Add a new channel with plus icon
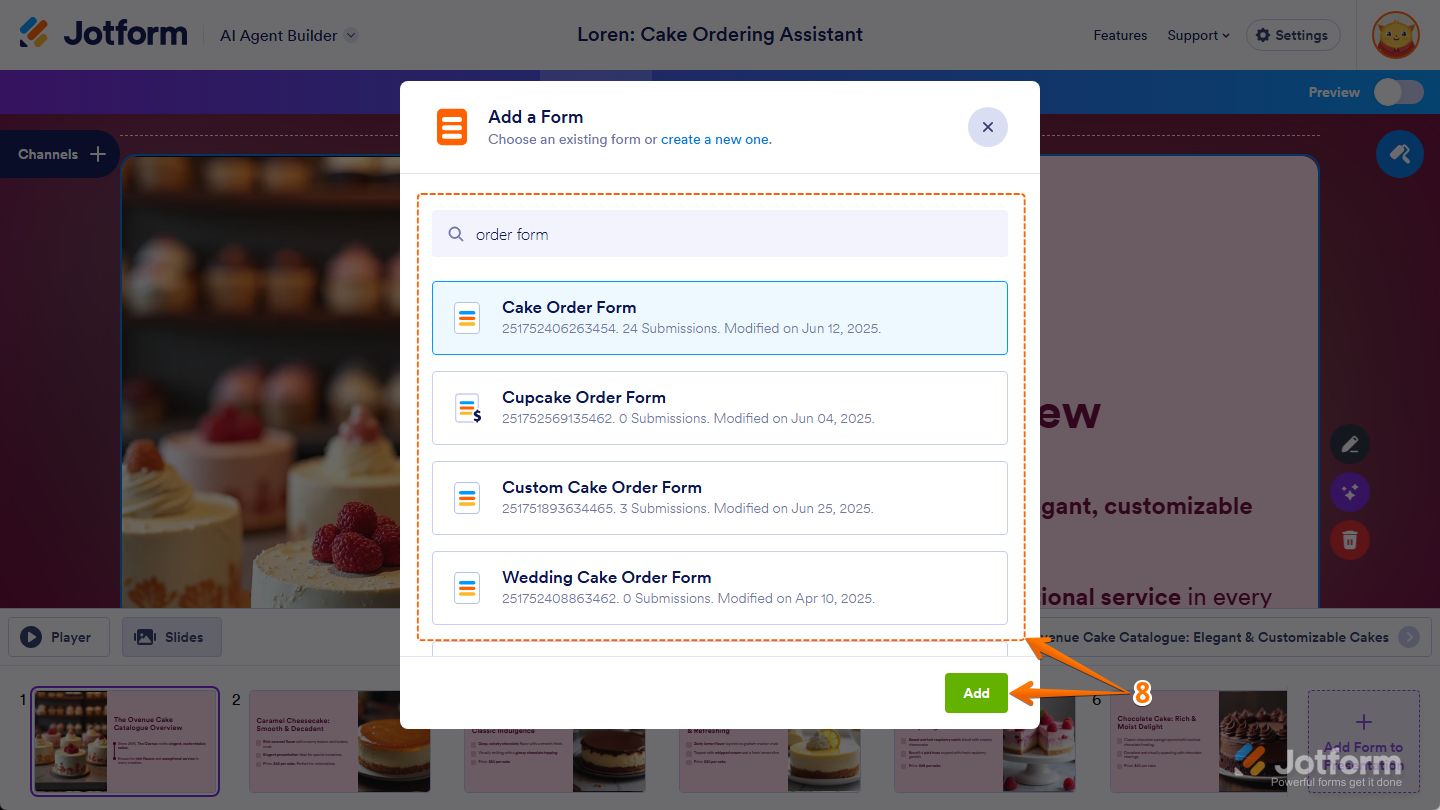The width and height of the screenshot is (1440, 810). tap(98, 154)
